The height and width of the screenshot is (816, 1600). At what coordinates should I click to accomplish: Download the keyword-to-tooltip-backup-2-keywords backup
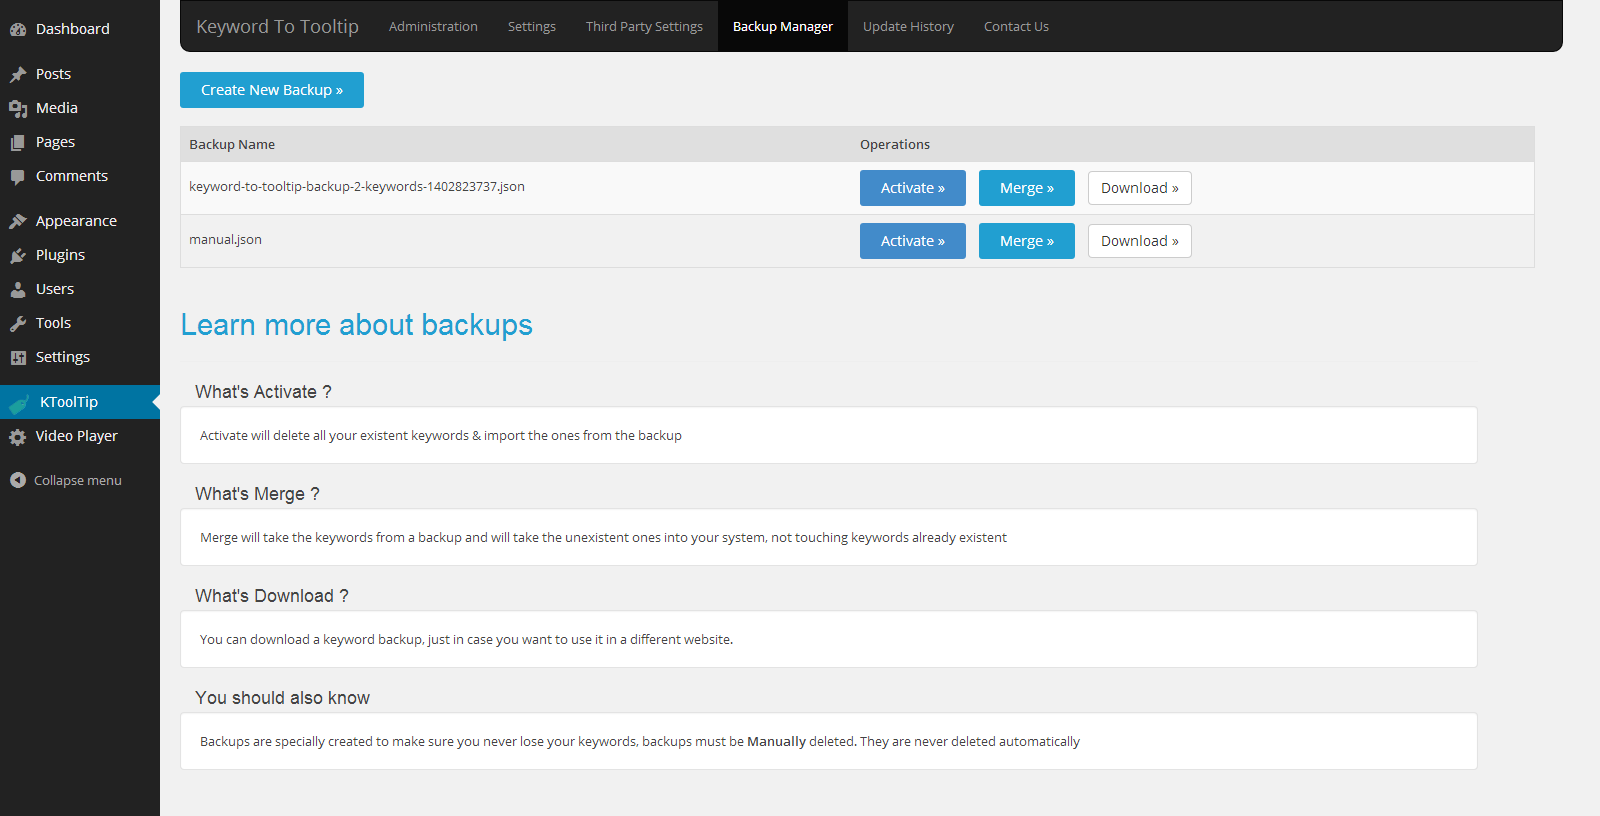tap(1140, 188)
